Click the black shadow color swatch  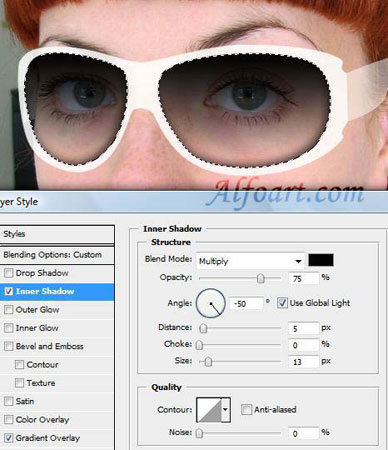(x=321, y=260)
